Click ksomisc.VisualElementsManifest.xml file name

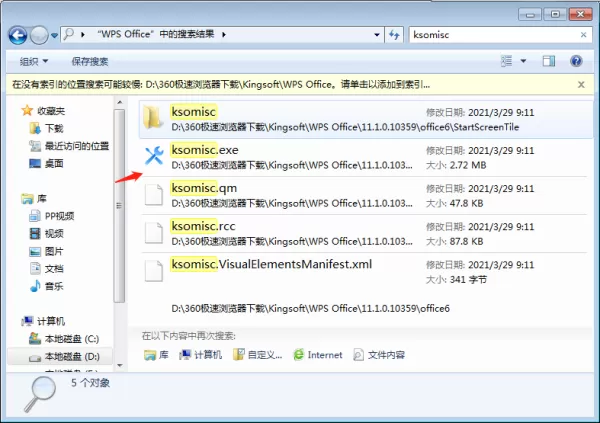coord(272,264)
